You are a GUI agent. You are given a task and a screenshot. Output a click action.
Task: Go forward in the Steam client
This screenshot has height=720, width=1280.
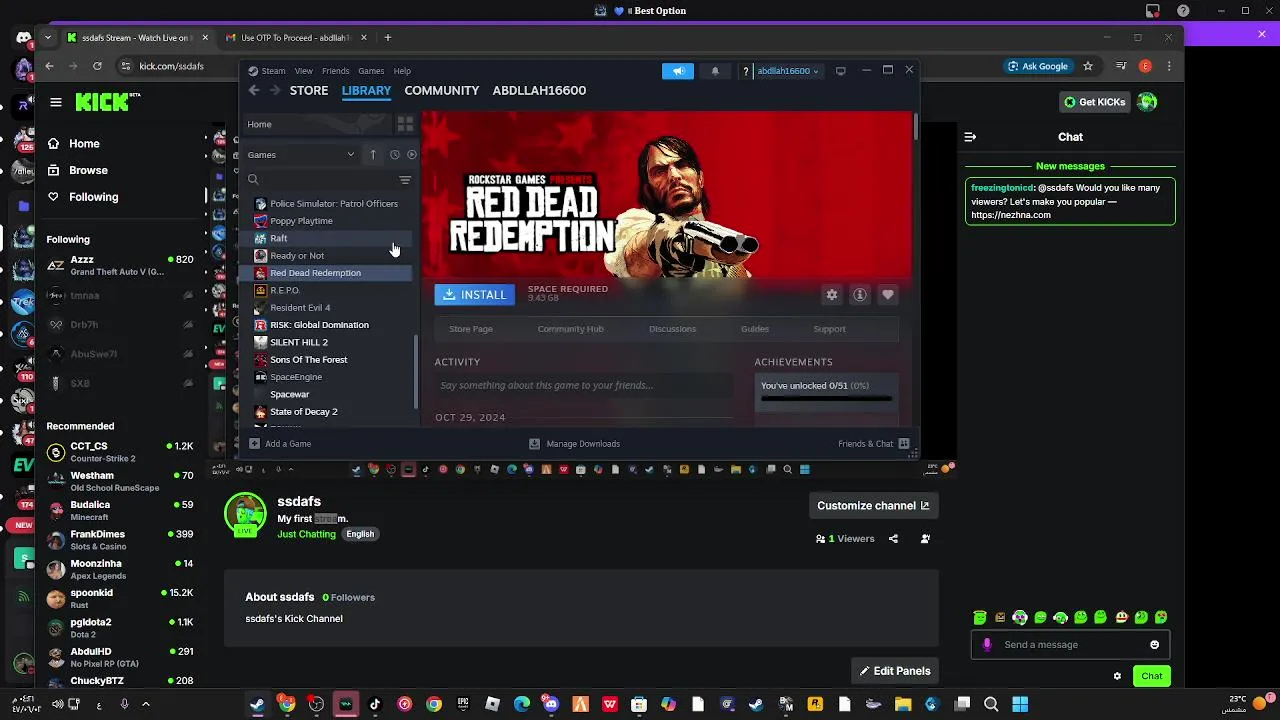[275, 90]
